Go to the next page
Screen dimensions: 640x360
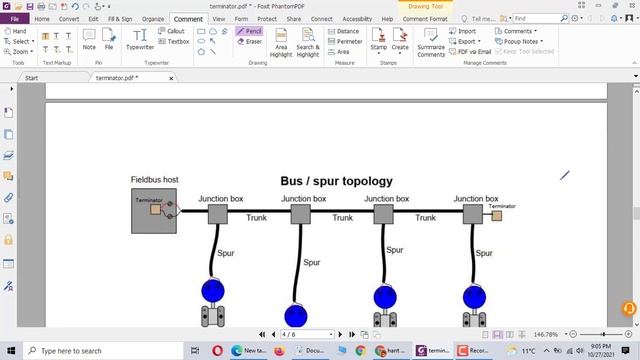click(x=340, y=334)
